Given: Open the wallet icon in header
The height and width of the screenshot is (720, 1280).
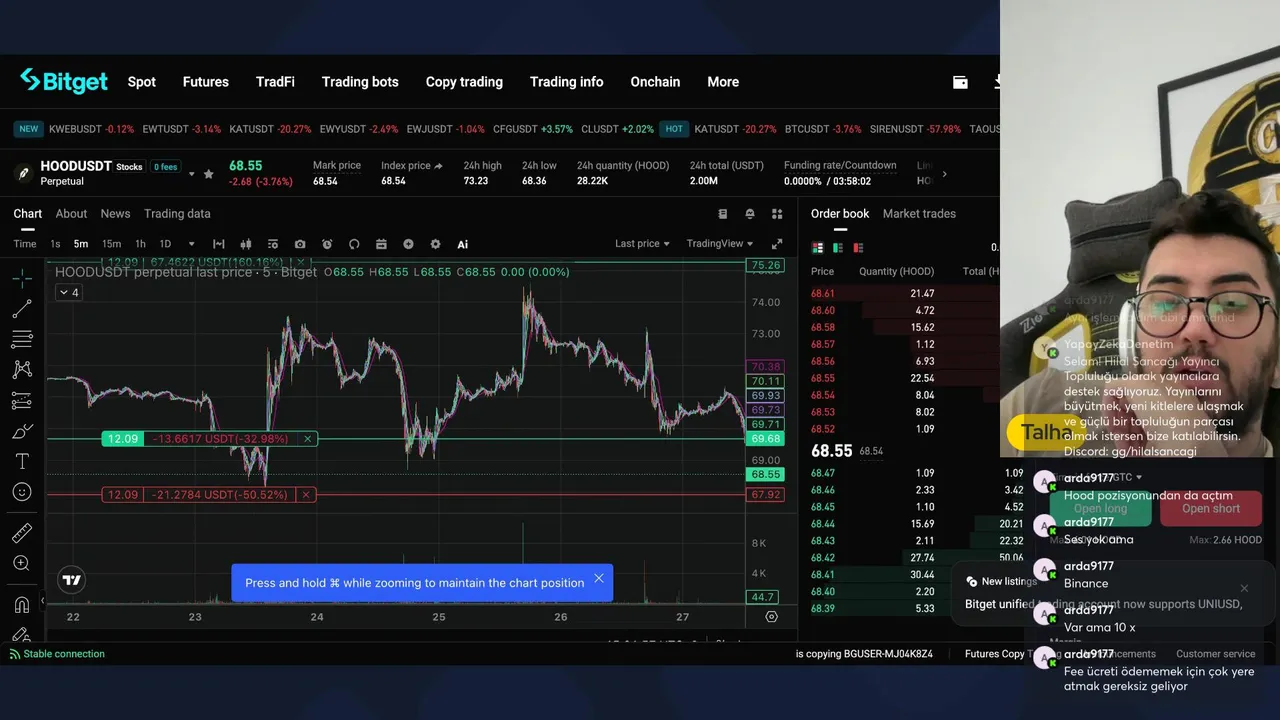Looking at the screenshot, I should click(x=960, y=82).
